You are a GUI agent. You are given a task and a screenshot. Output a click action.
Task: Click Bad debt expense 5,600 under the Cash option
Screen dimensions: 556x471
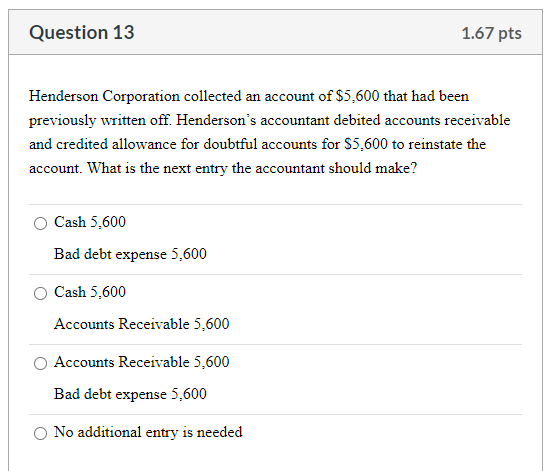pos(130,254)
